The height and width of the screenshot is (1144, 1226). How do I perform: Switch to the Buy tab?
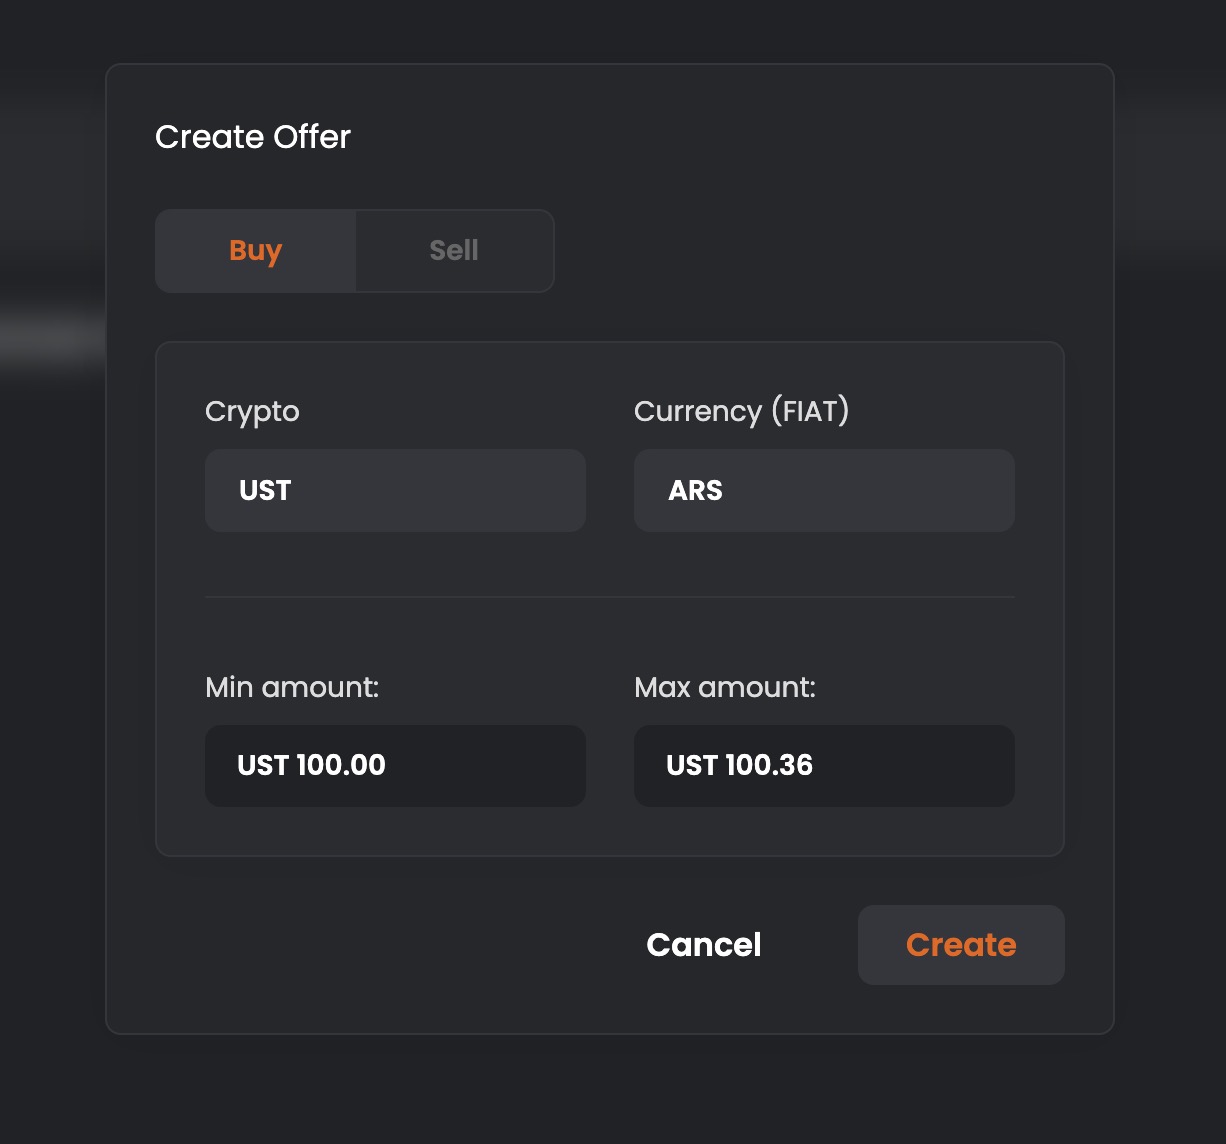(x=256, y=251)
